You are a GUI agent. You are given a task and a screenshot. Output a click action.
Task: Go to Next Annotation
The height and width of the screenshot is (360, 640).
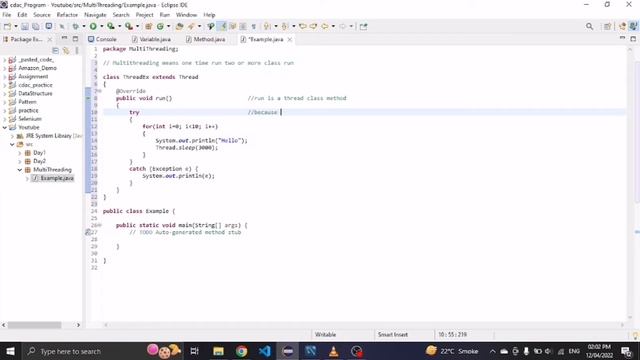267,27
